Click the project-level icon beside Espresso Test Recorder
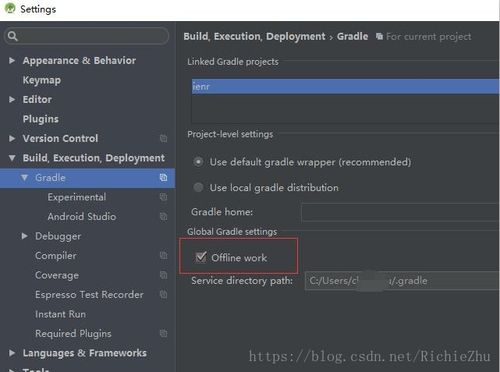This screenshot has height=372, width=500. pos(163,294)
